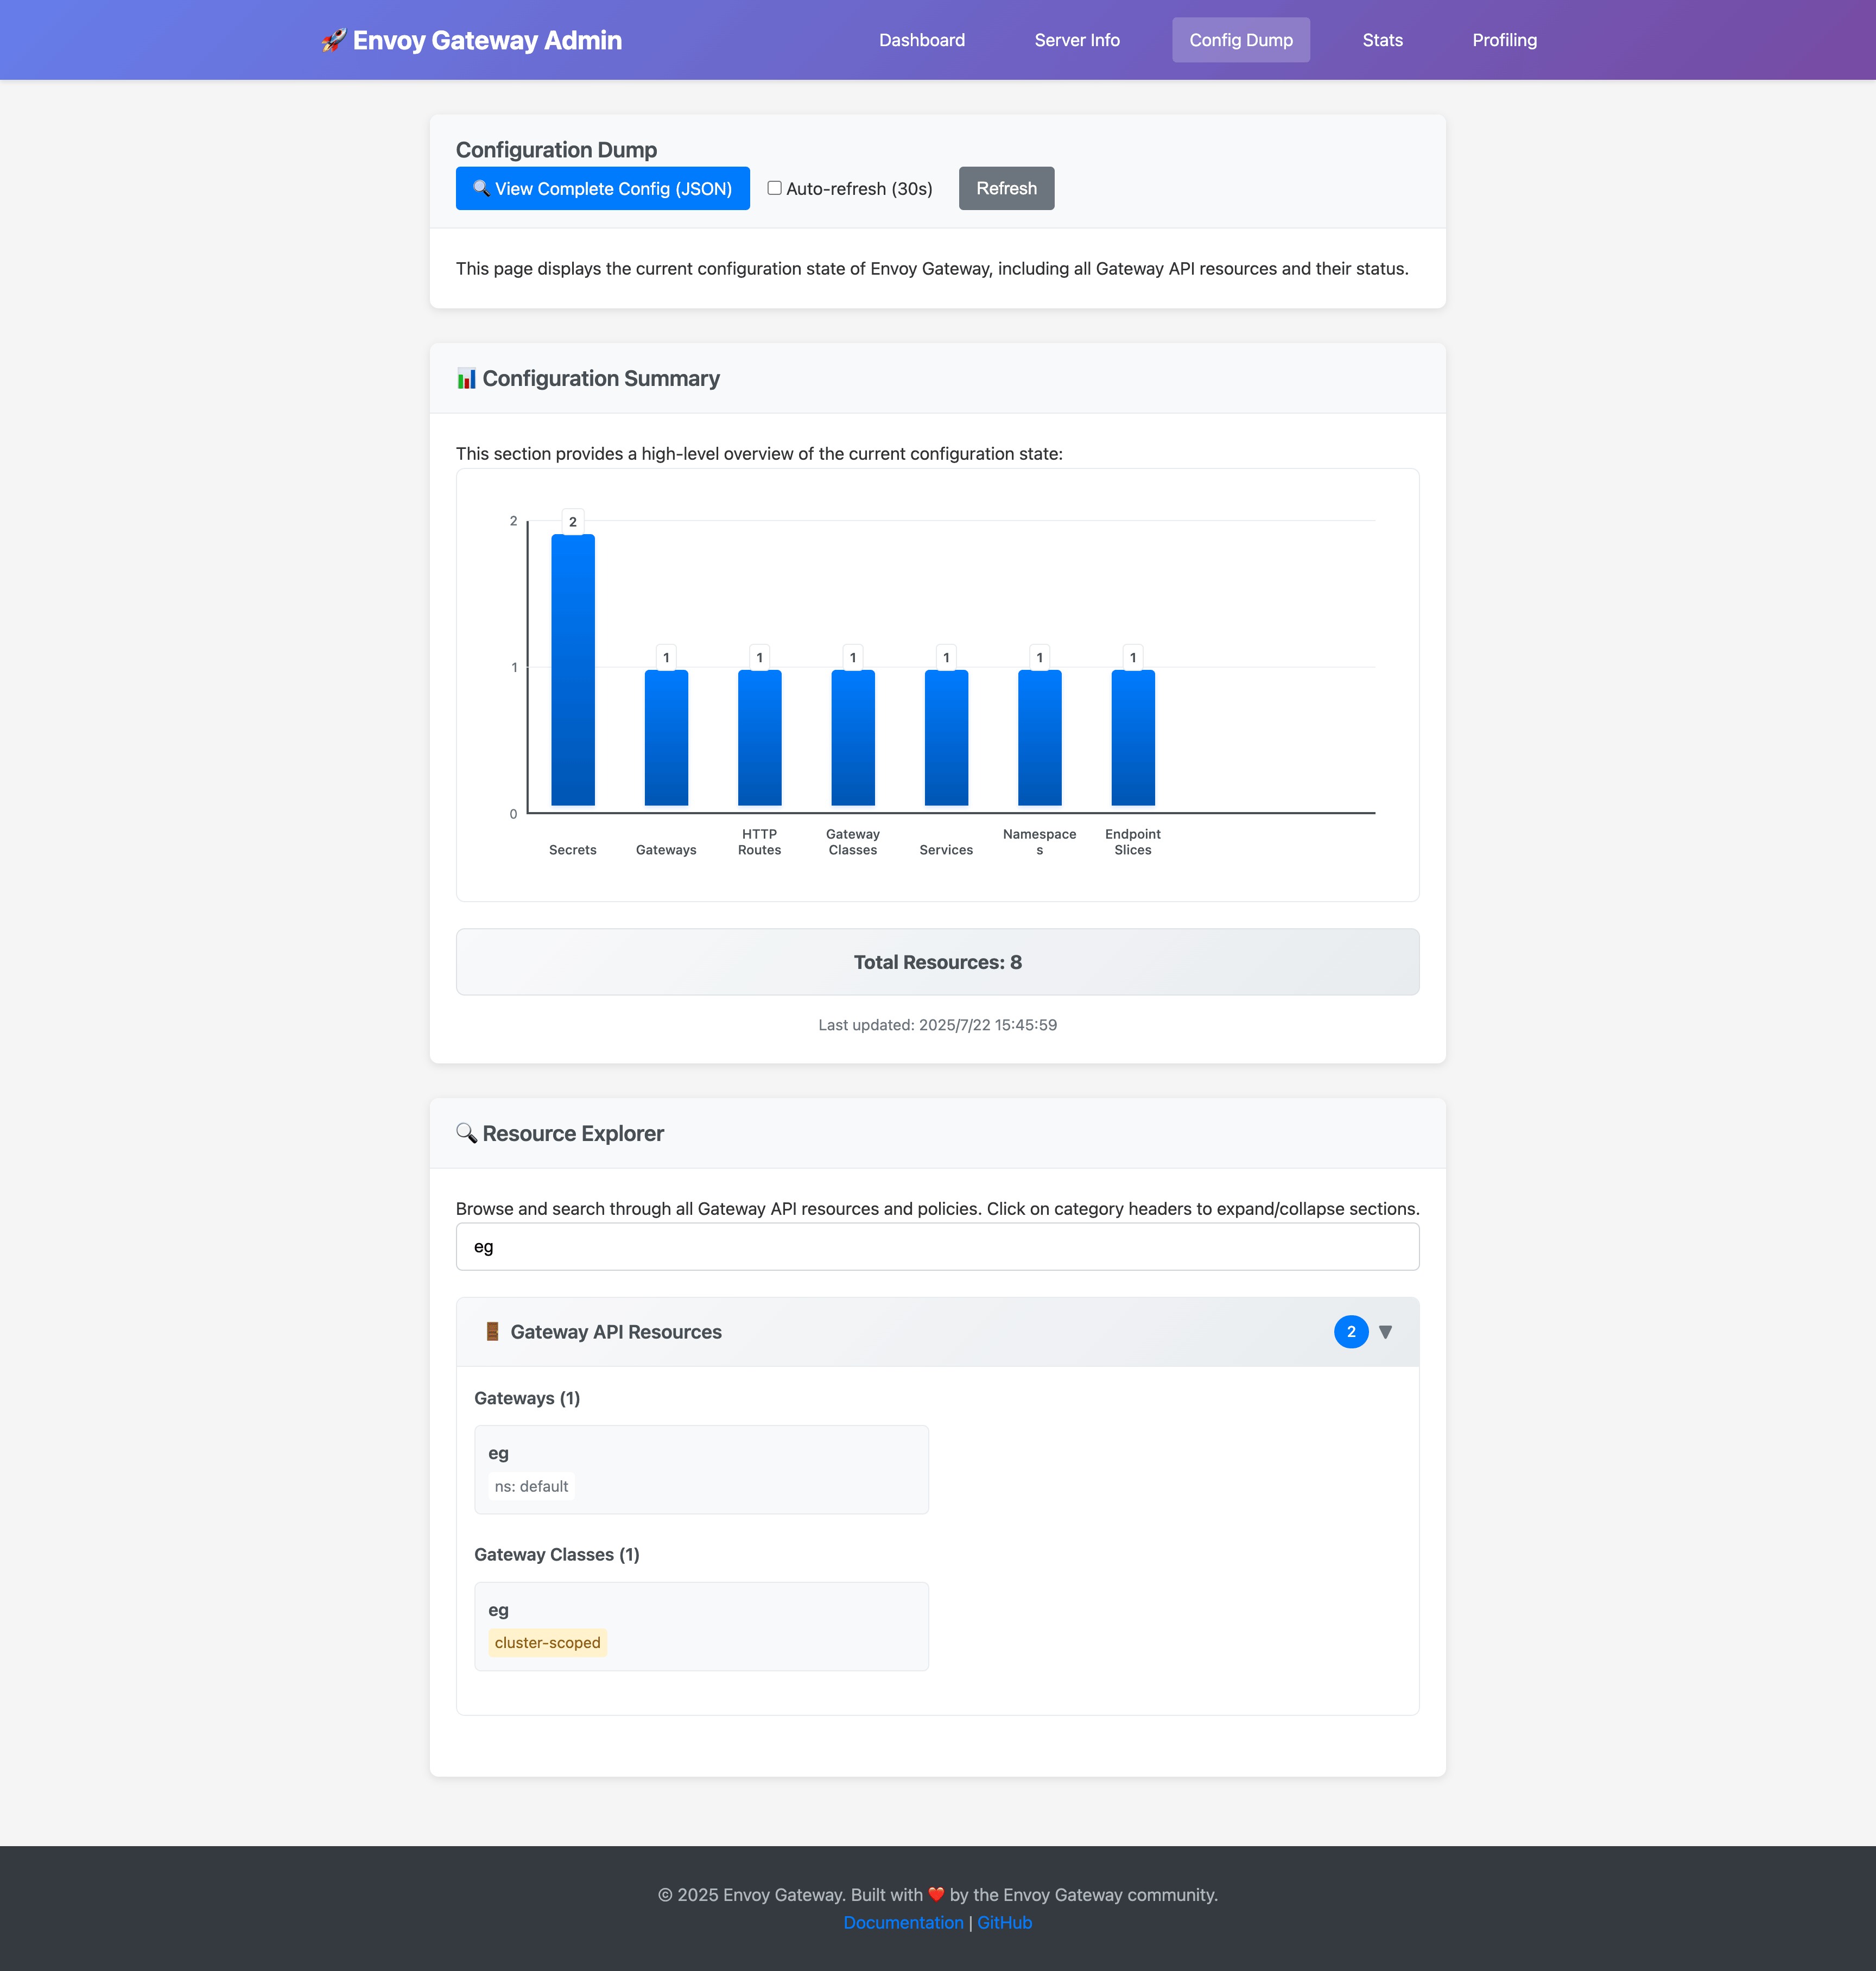Click the ns: default tag under Gateway eg
The image size is (1876, 1971).
tap(531, 1487)
